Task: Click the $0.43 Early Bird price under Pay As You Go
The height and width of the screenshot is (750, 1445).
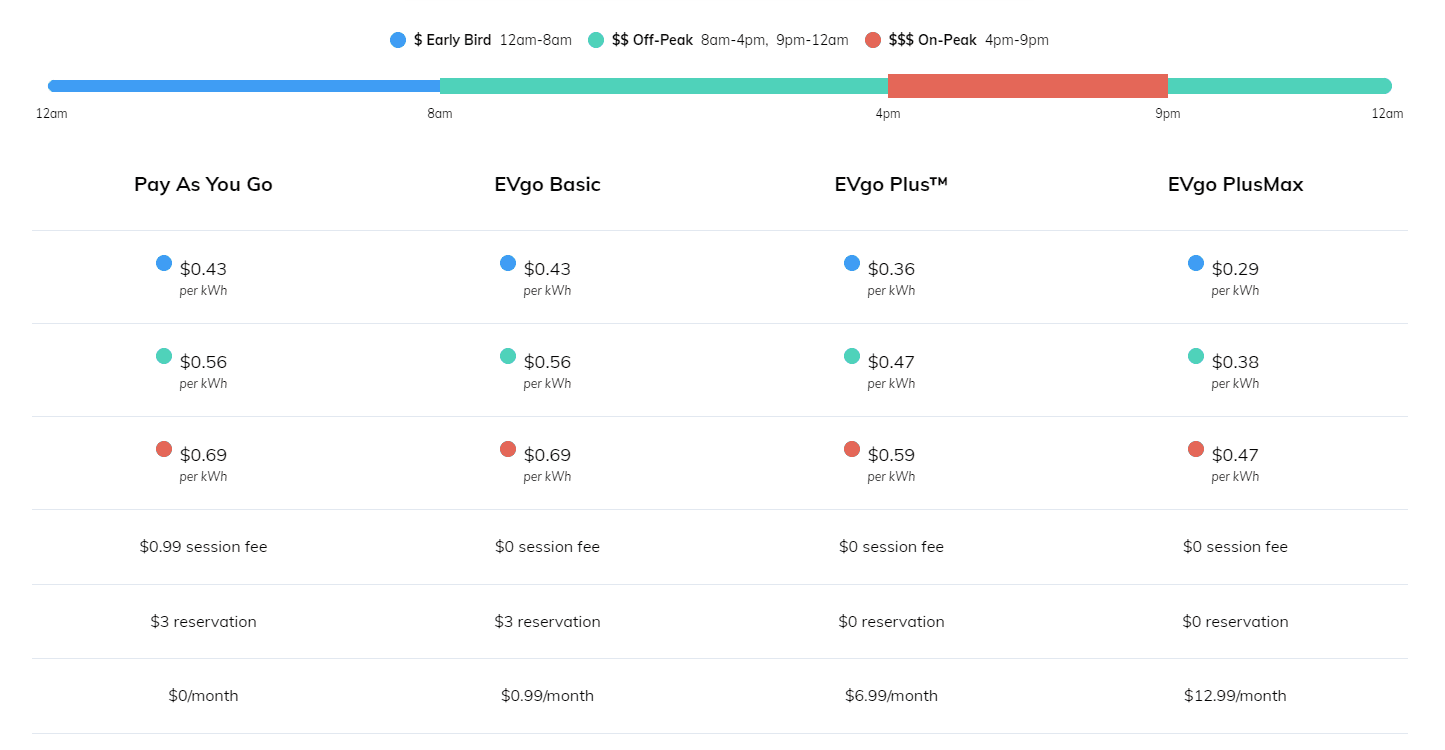Action: click(203, 269)
